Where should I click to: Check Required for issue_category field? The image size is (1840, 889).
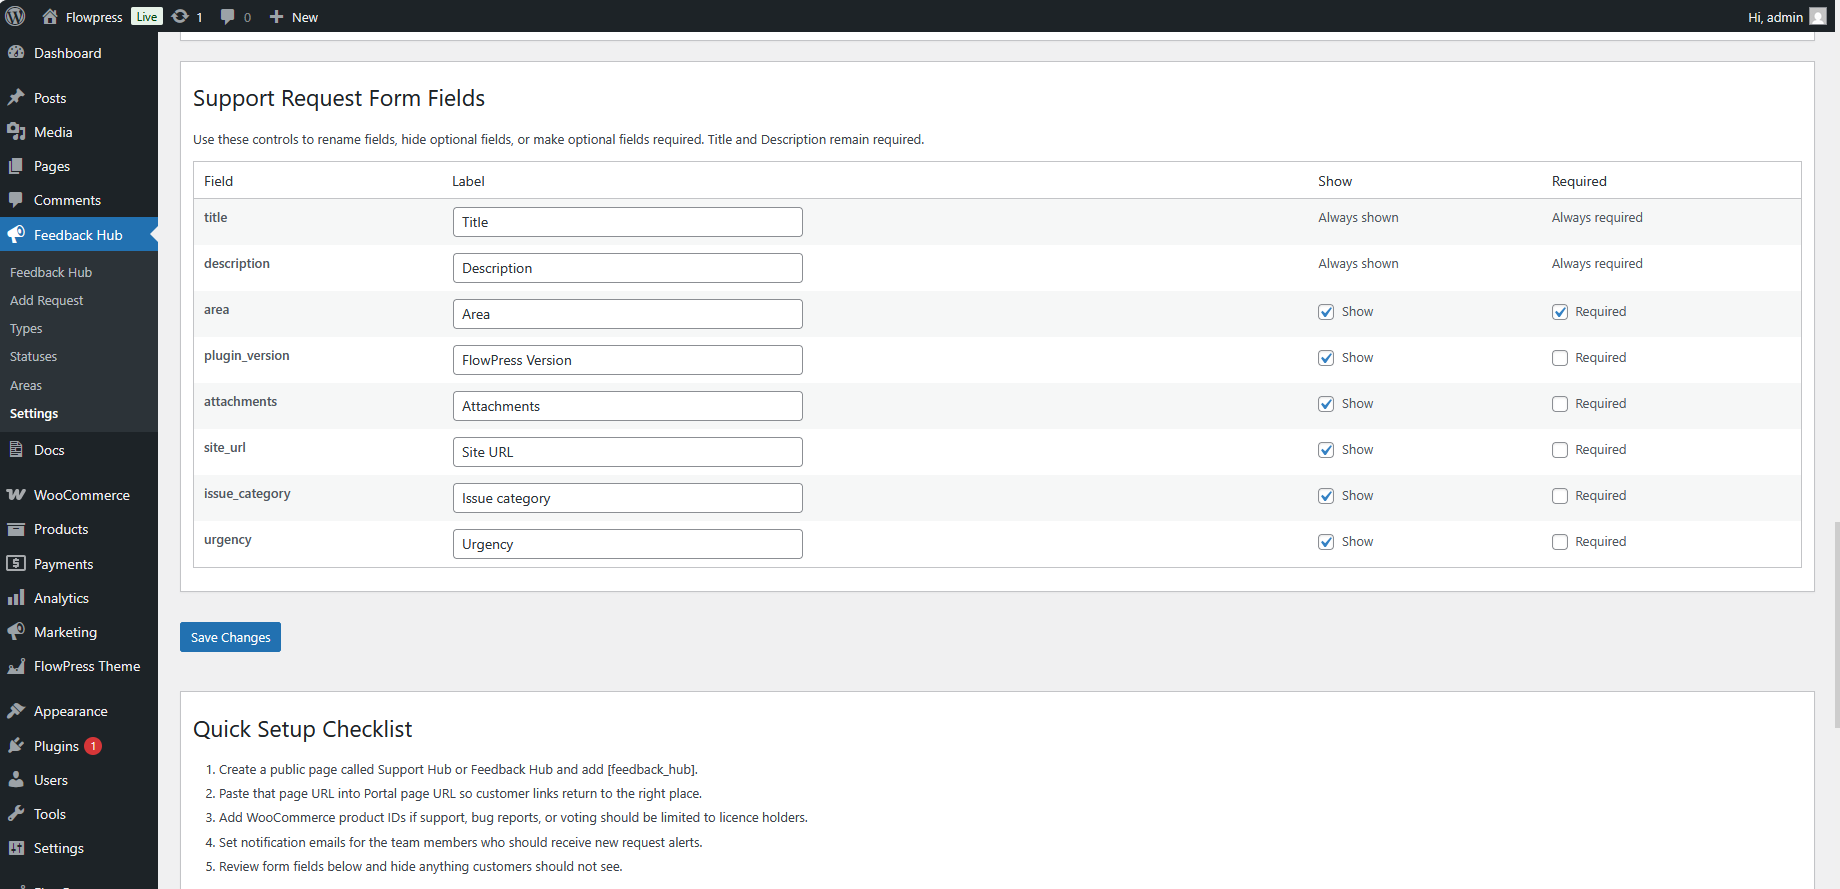point(1560,496)
